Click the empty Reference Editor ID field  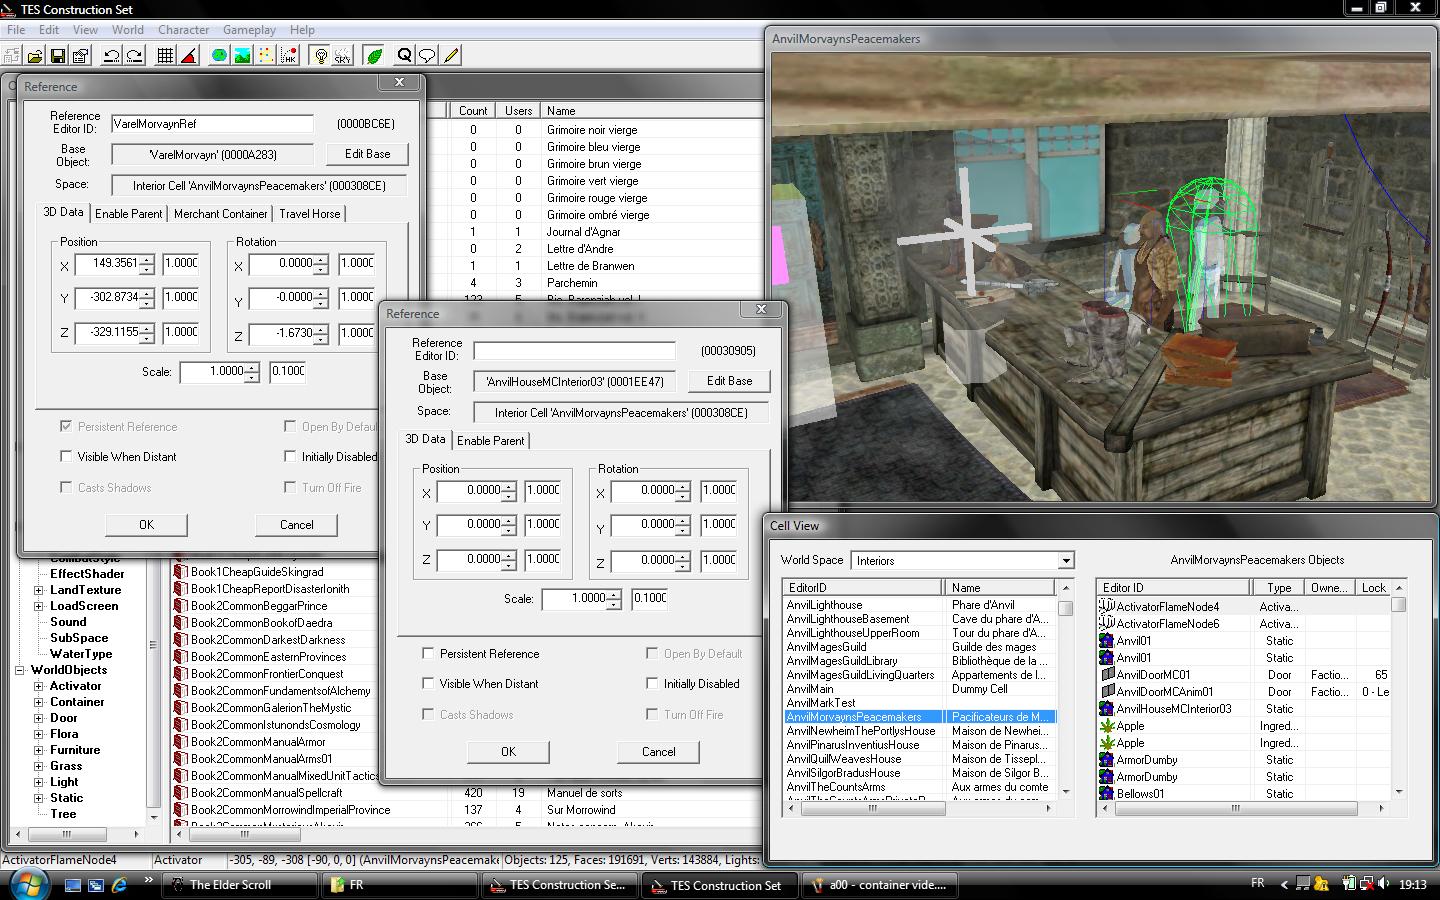click(574, 351)
